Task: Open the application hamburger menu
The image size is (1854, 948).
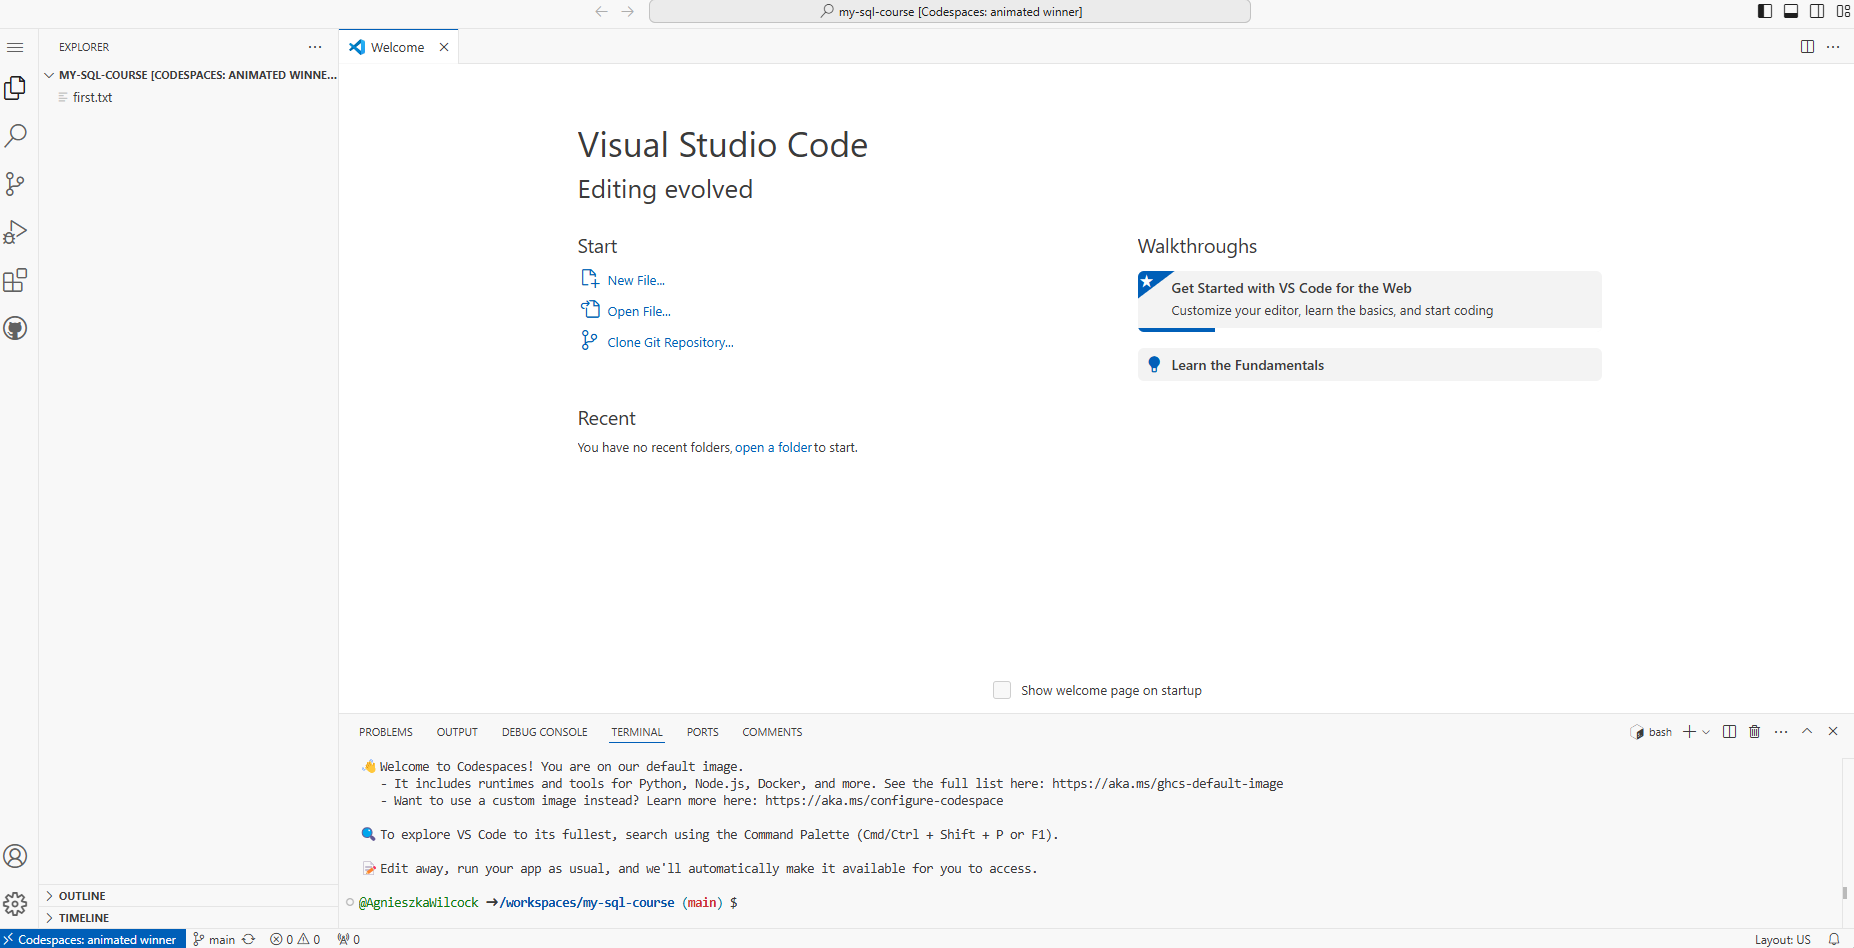Action: [x=15, y=47]
